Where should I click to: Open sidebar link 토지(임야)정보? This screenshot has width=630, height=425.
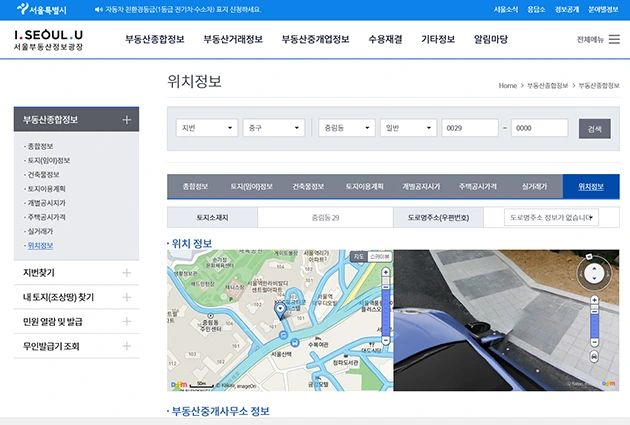click(x=49, y=160)
